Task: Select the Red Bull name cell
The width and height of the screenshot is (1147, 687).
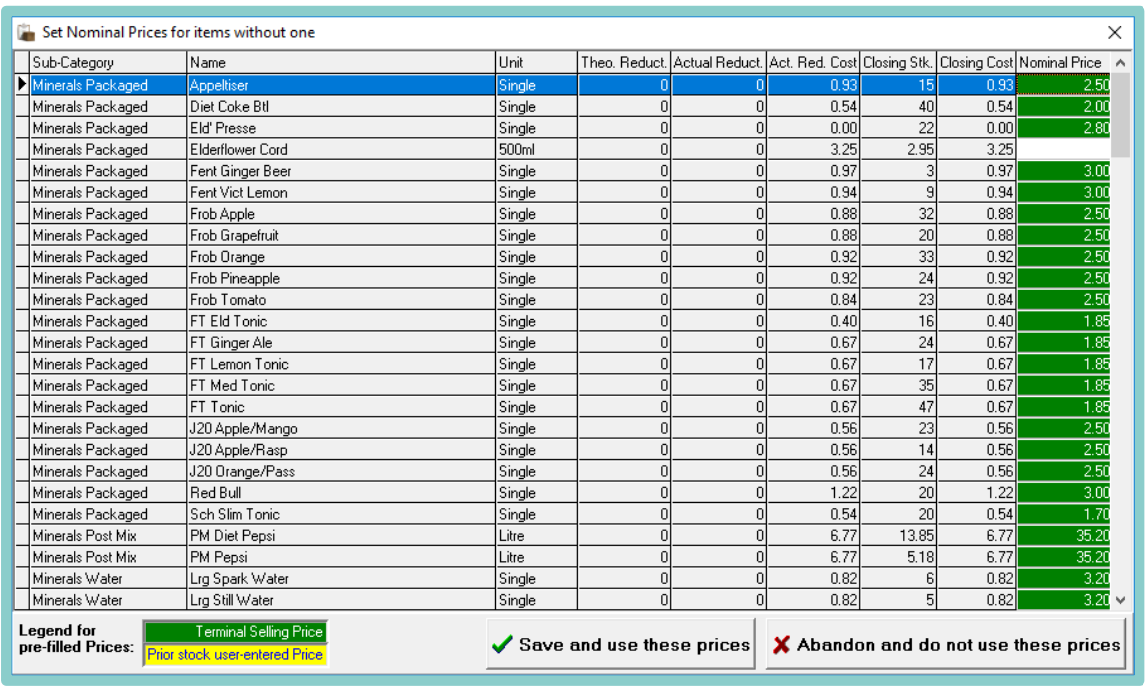Action: tap(340, 493)
